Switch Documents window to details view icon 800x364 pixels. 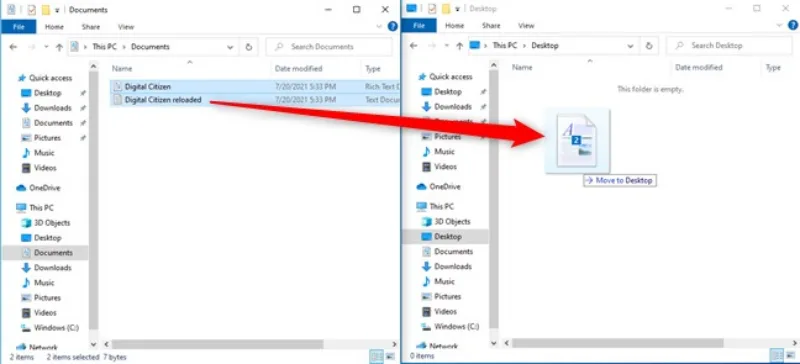(x=377, y=356)
